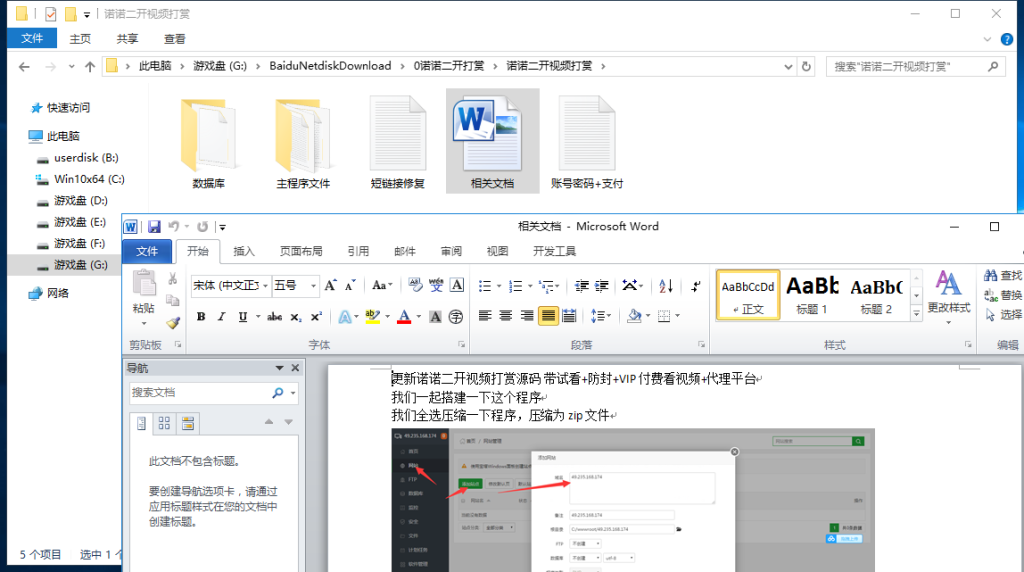The image size is (1024, 572).
Task: Open the font size dropdown 五号
Action: click(x=313, y=286)
